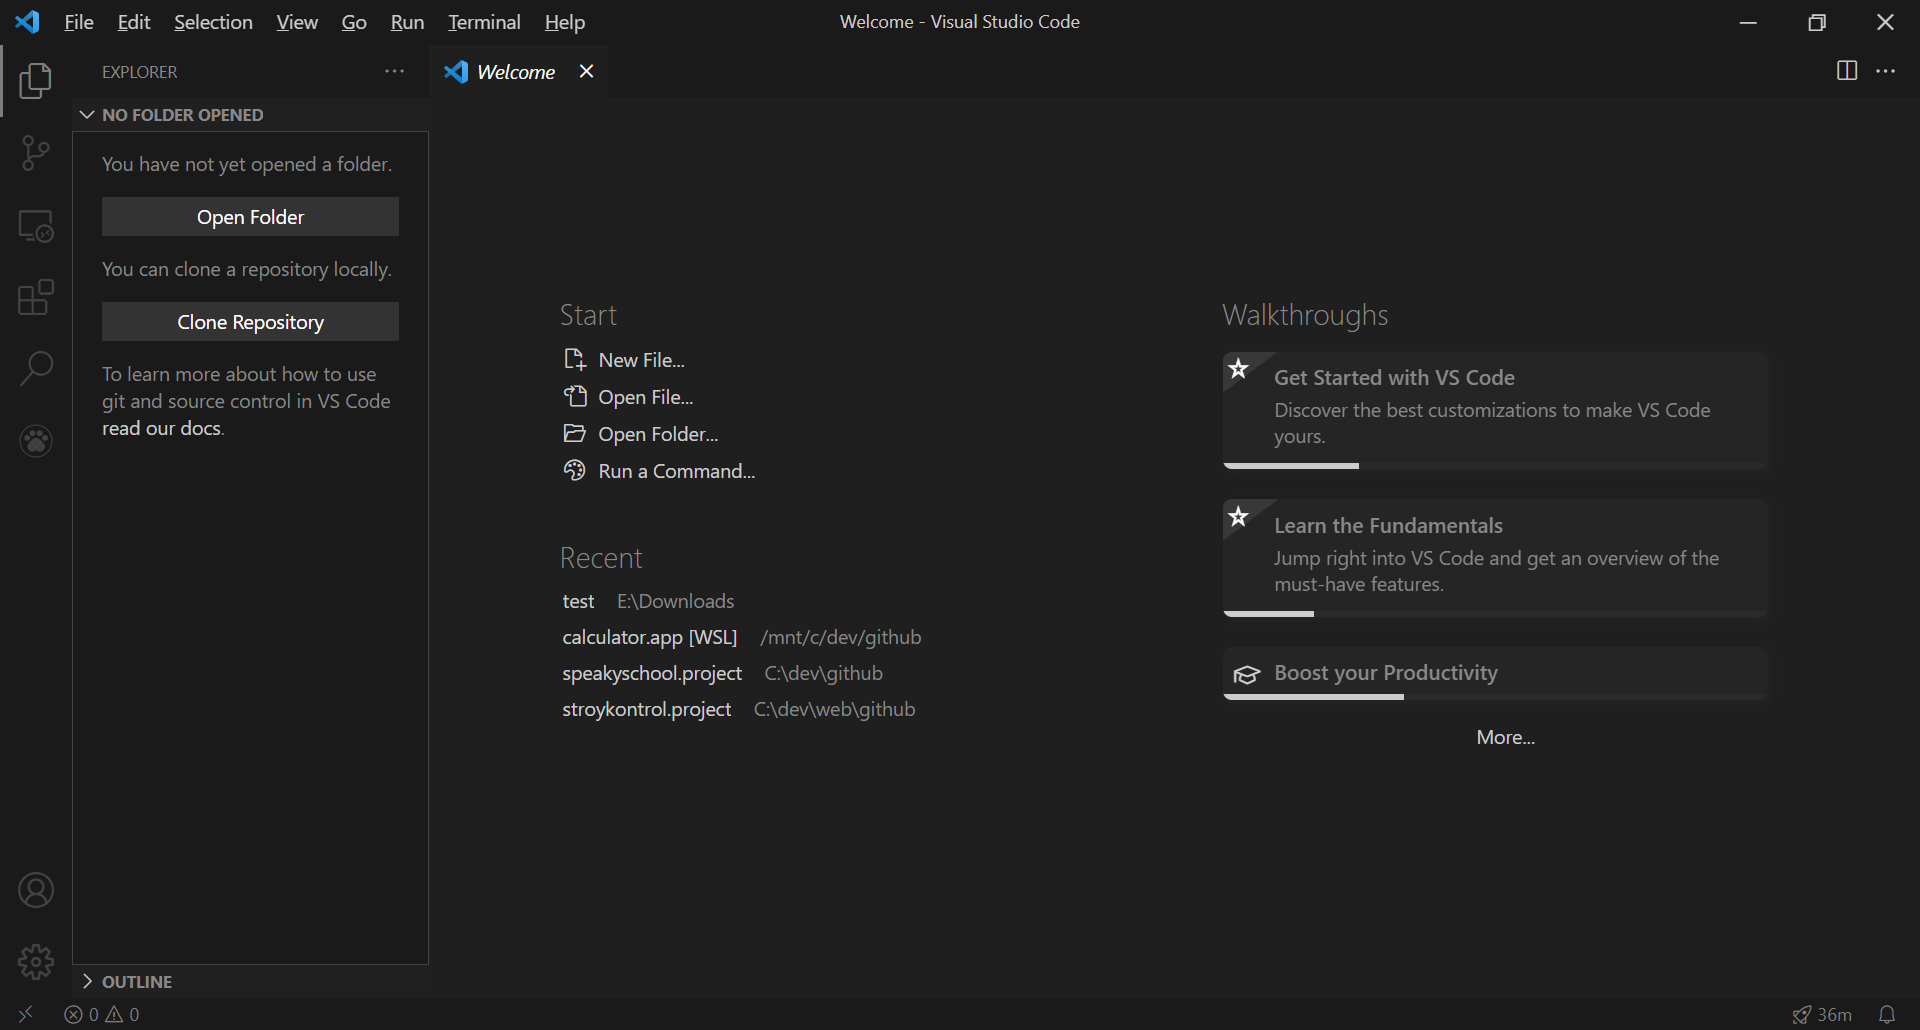Open the Extensions view
The height and width of the screenshot is (1030, 1920).
point(36,297)
